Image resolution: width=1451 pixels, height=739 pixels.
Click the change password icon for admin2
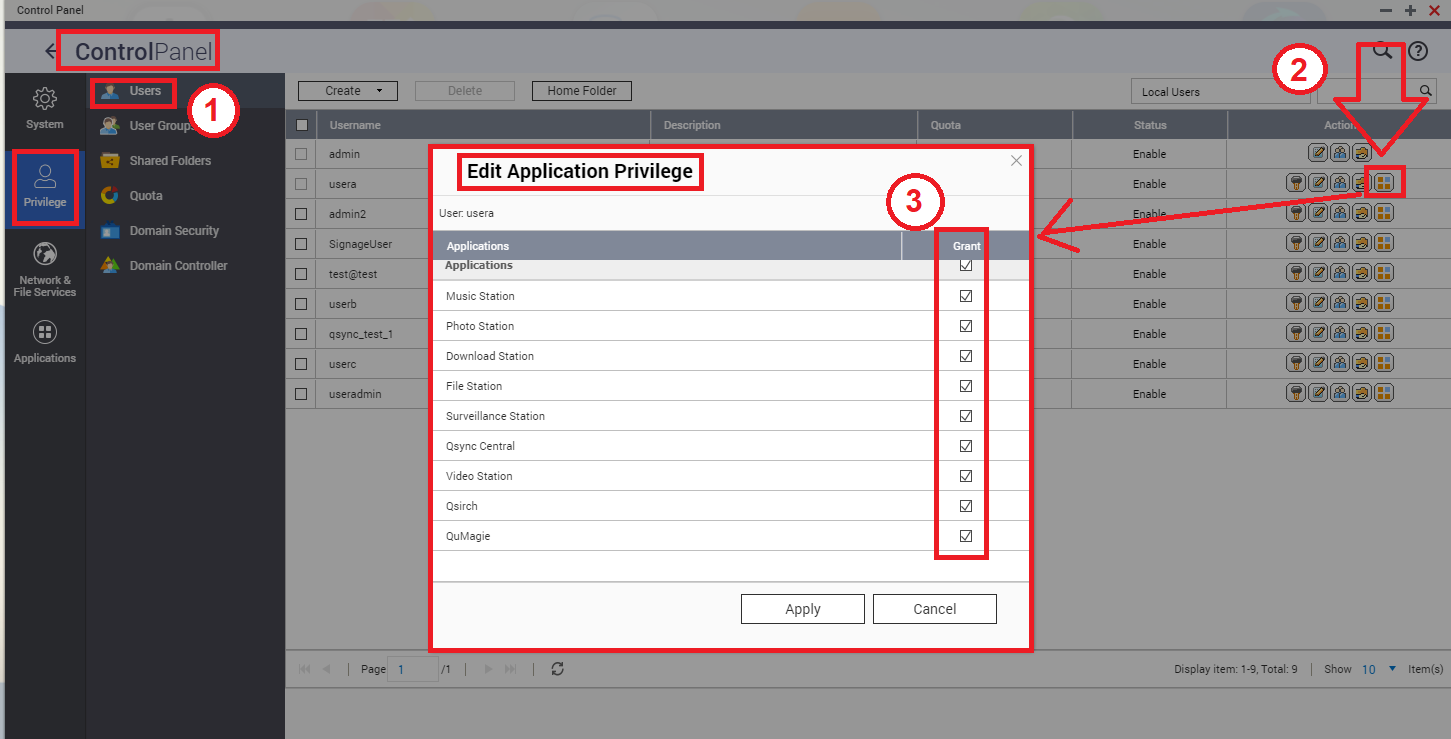pos(1295,212)
